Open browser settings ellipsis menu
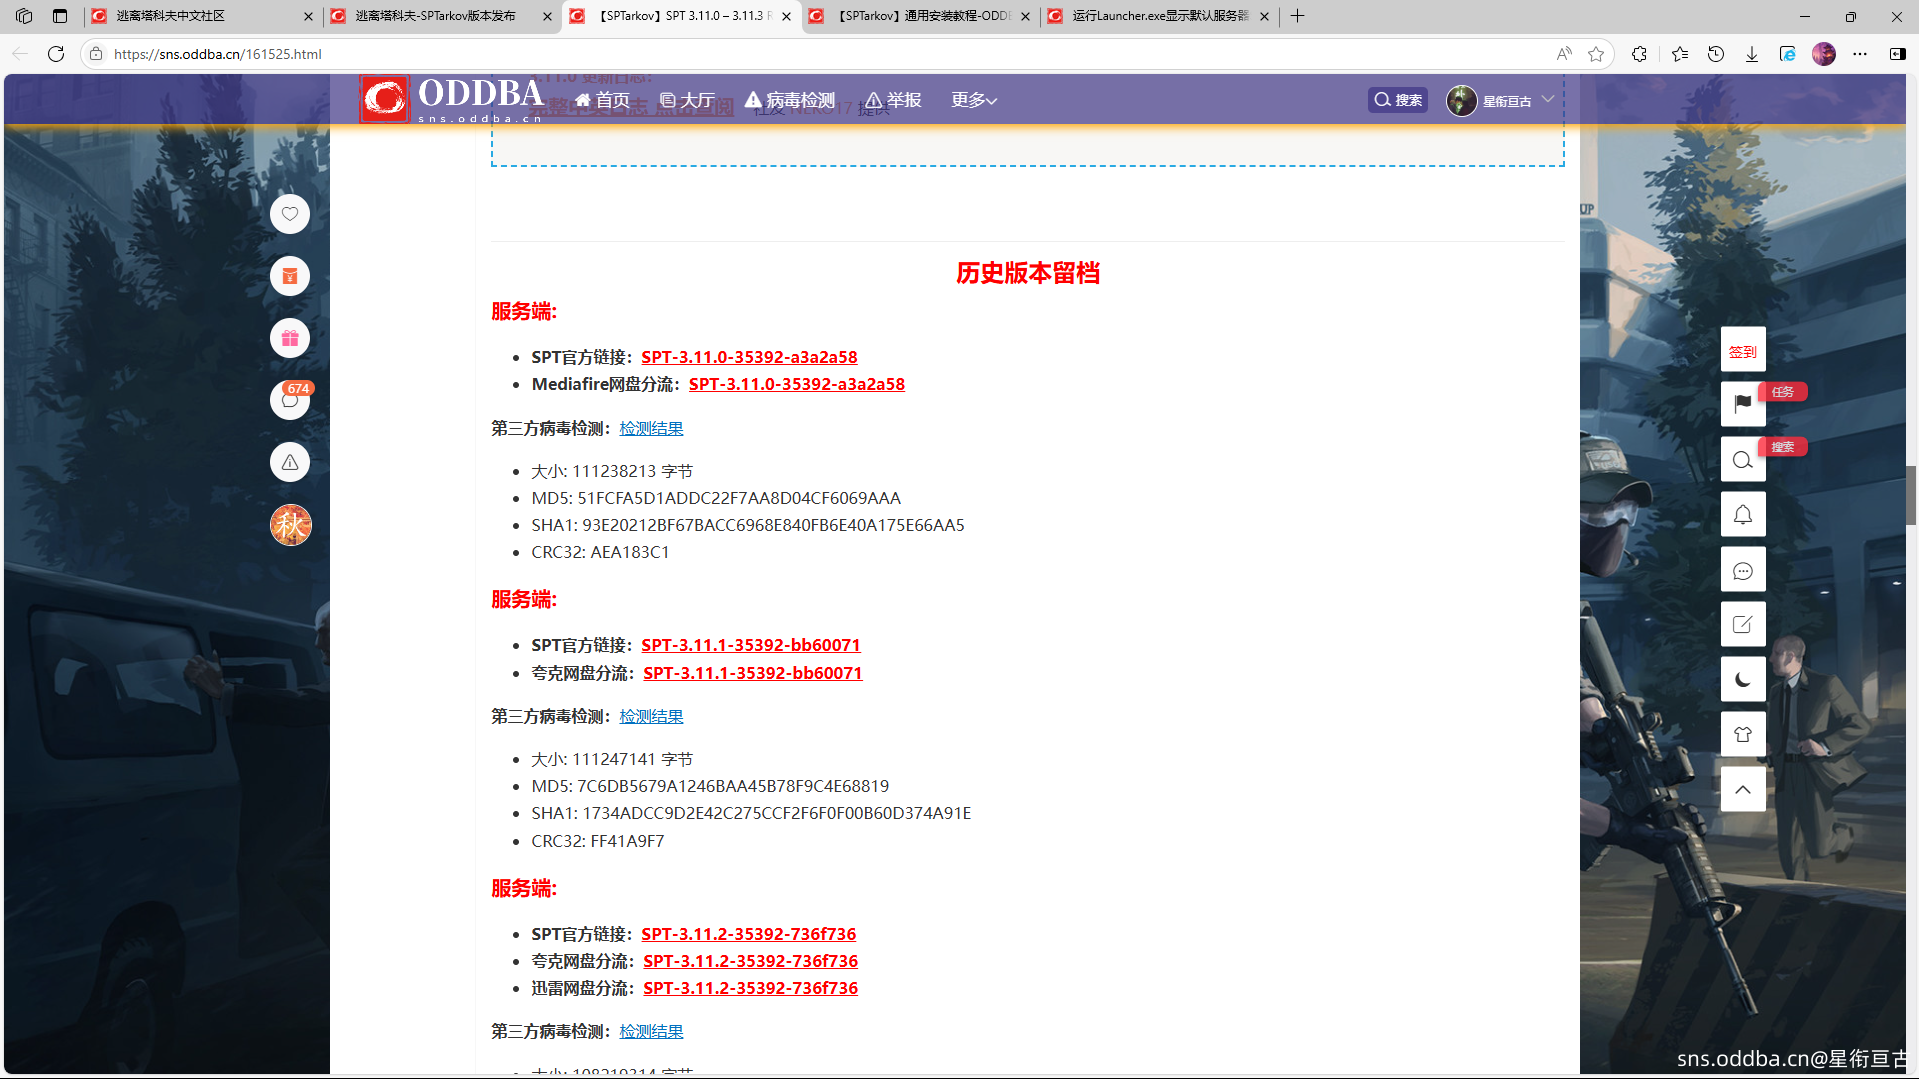1919x1079 pixels. (x=1860, y=54)
